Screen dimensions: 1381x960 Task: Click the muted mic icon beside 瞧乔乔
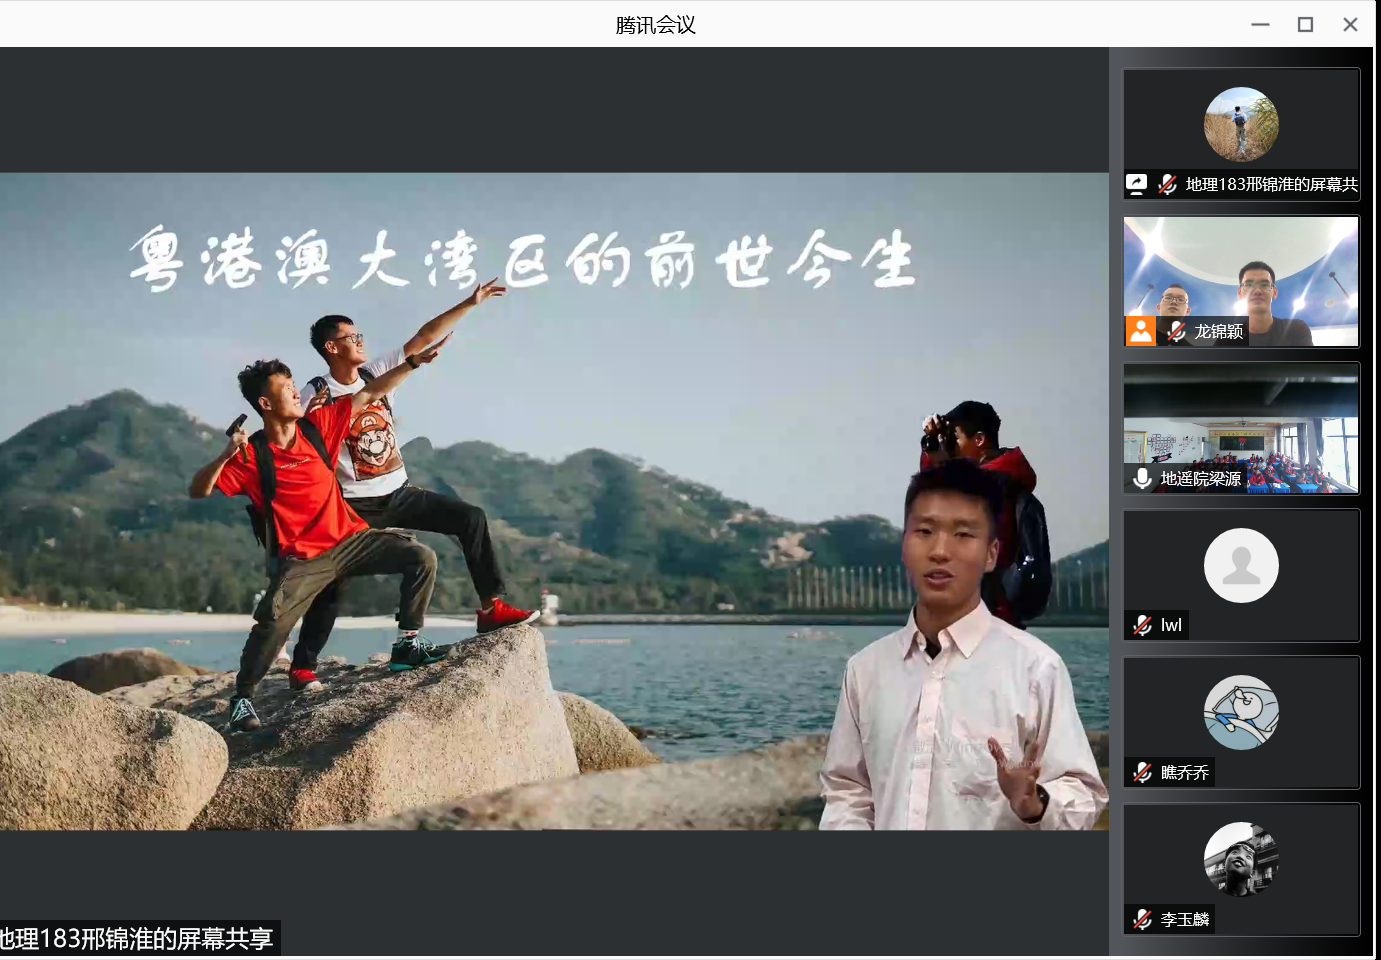tap(1142, 773)
